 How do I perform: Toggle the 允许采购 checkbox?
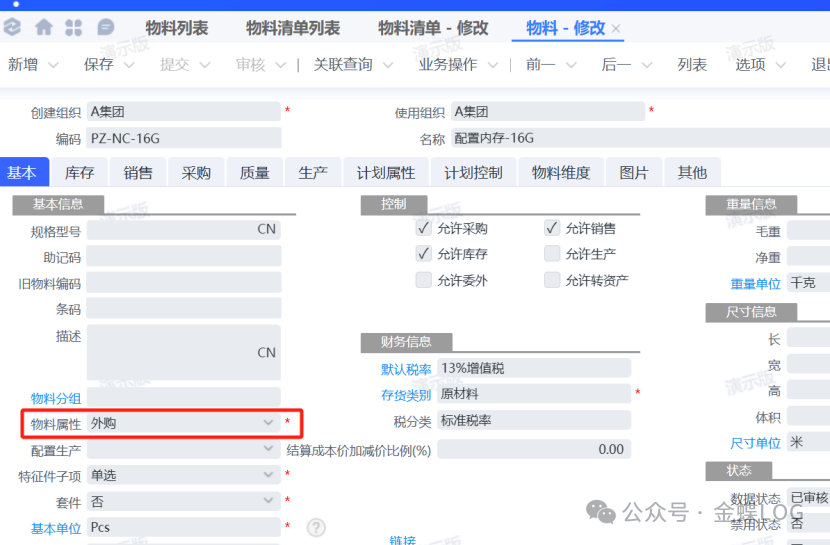pyautogui.click(x=424, y=228)
